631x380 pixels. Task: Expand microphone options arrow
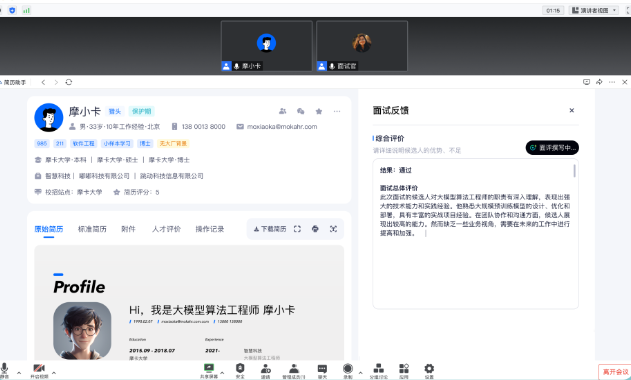19,373
